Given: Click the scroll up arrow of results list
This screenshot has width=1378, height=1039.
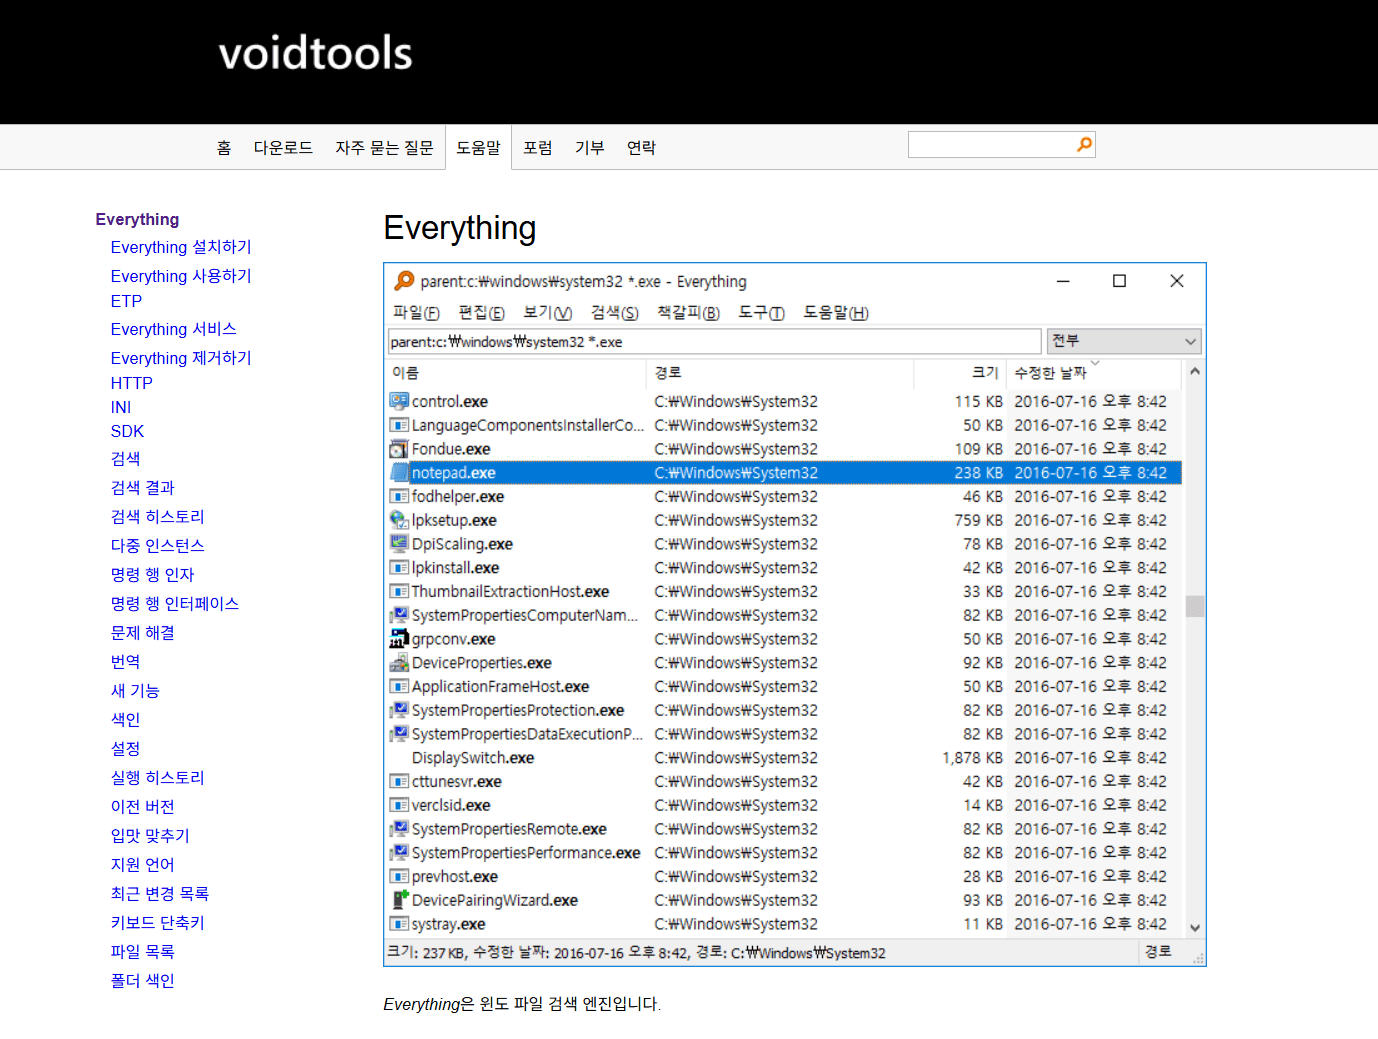Looking at the screenshot, I should pos(1194,371).
